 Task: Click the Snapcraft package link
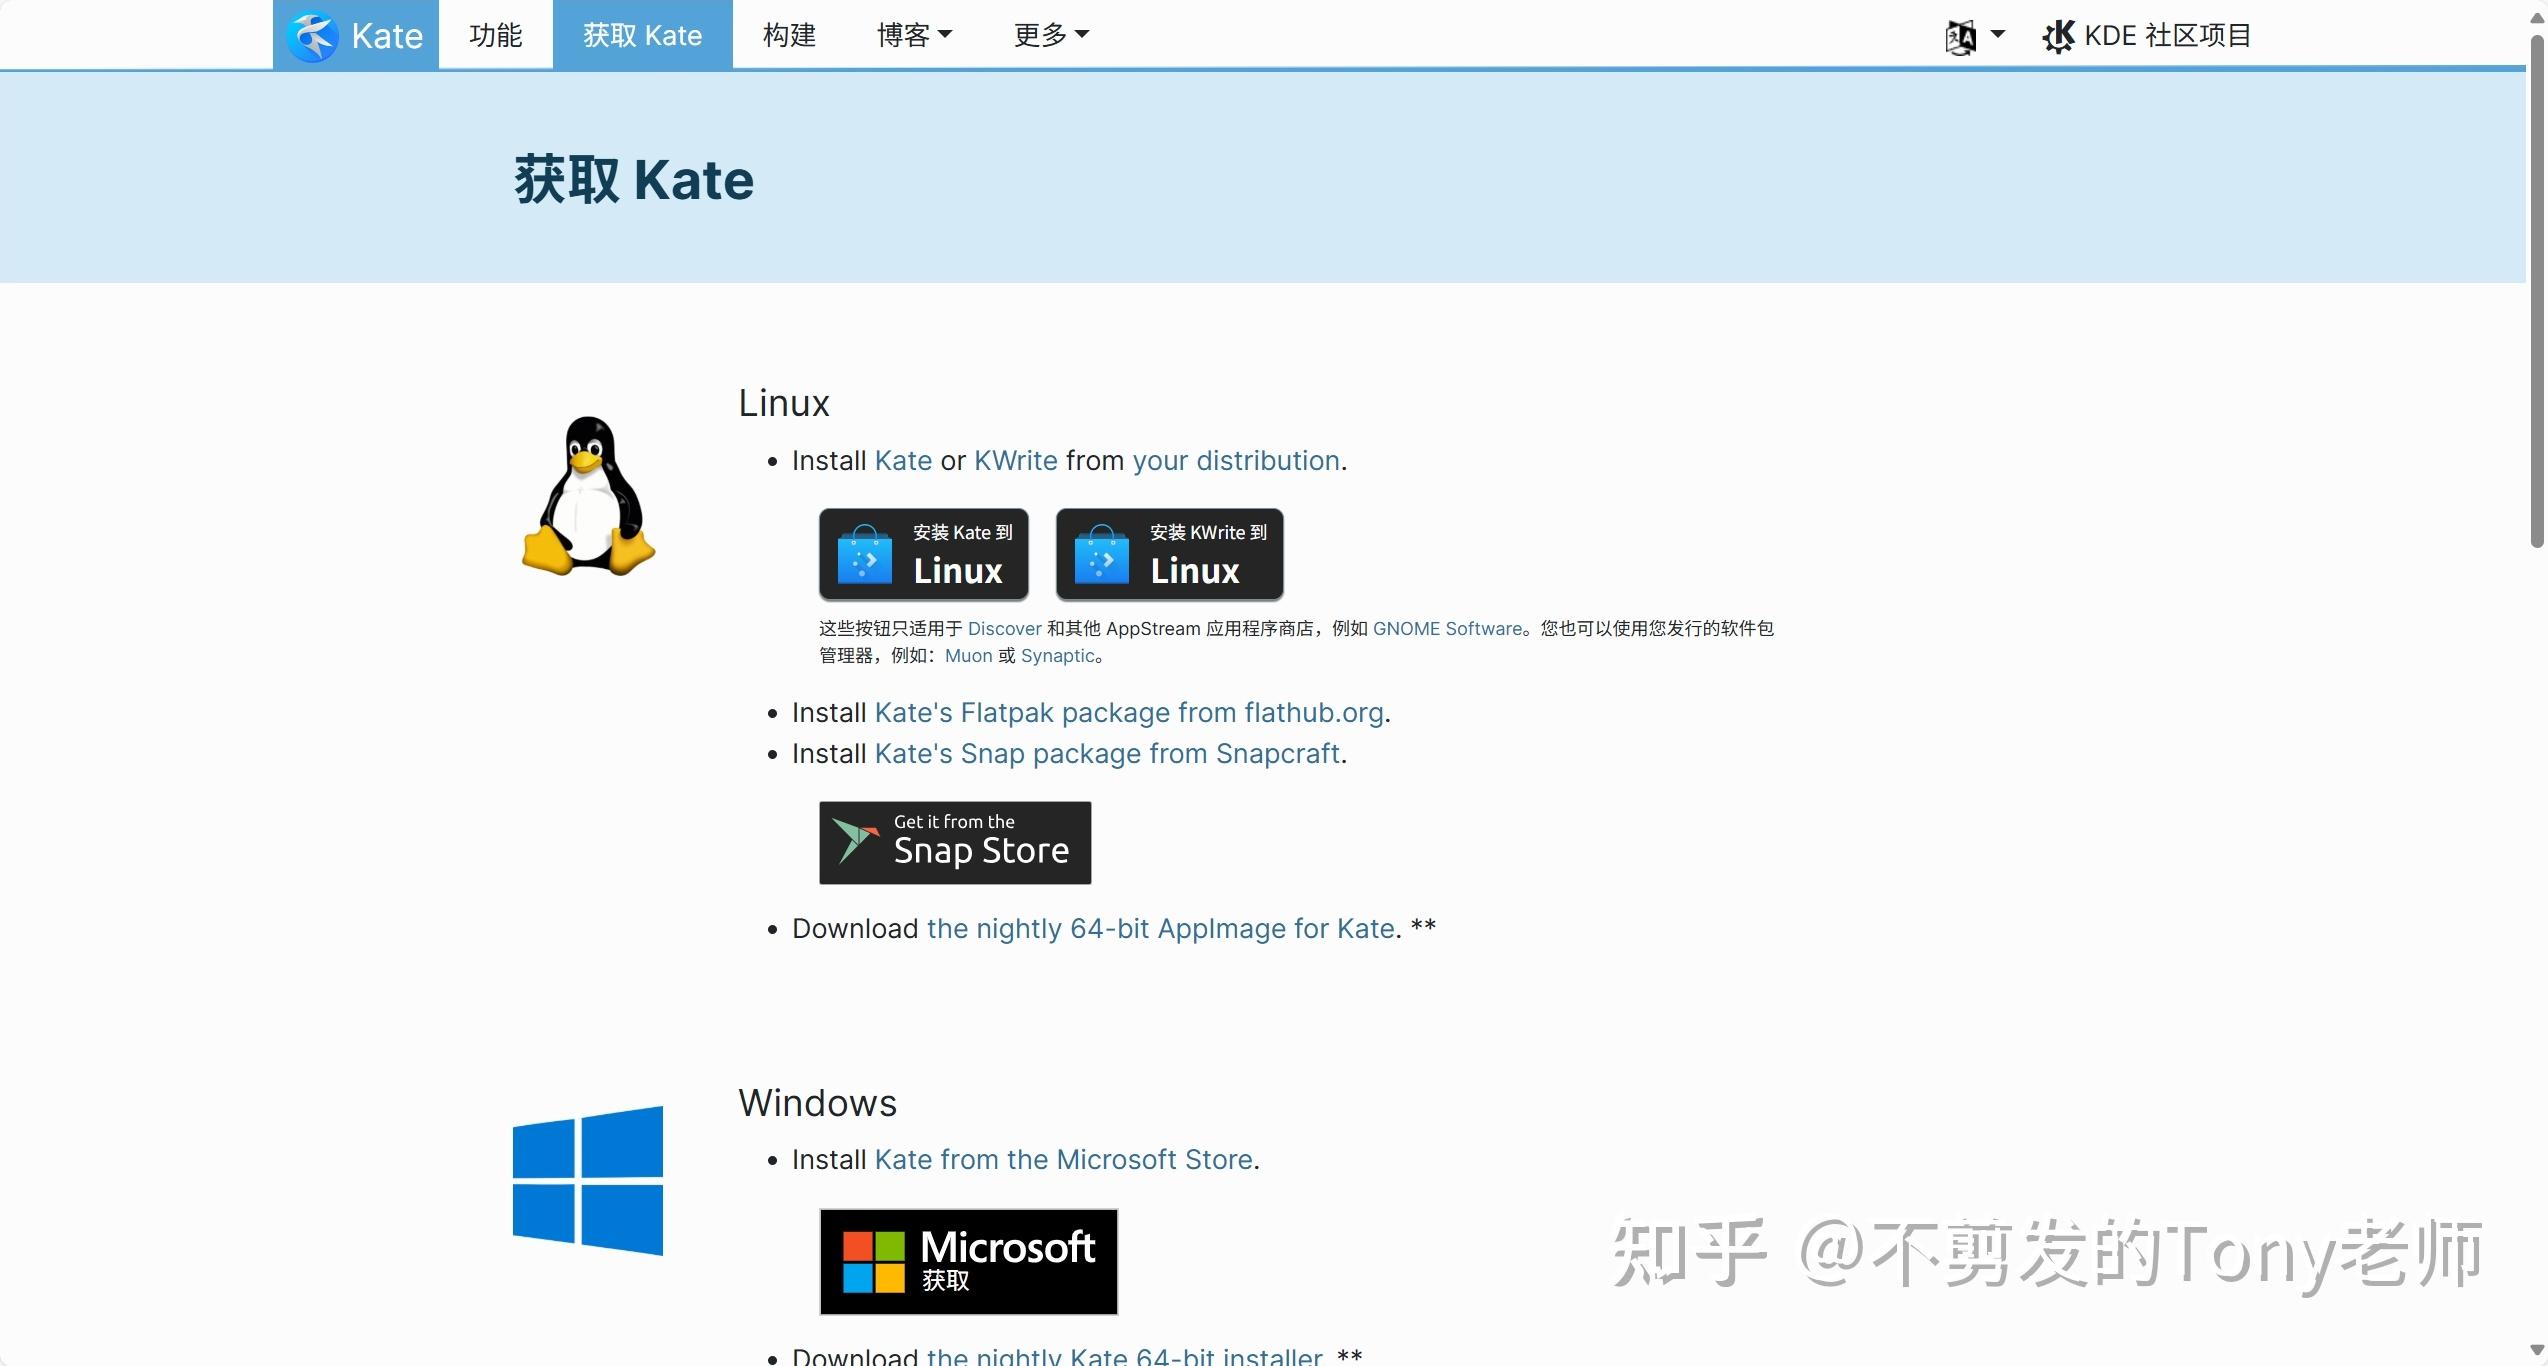pyautogui.click(x=1107, y=753)
